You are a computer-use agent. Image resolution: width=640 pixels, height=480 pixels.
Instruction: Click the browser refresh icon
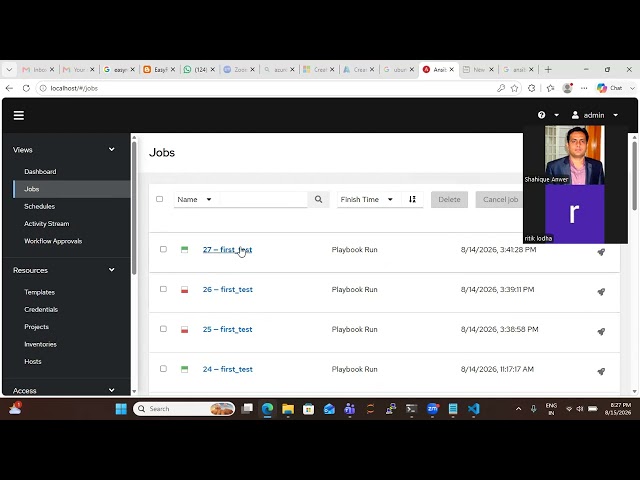(x=26, y=88)
